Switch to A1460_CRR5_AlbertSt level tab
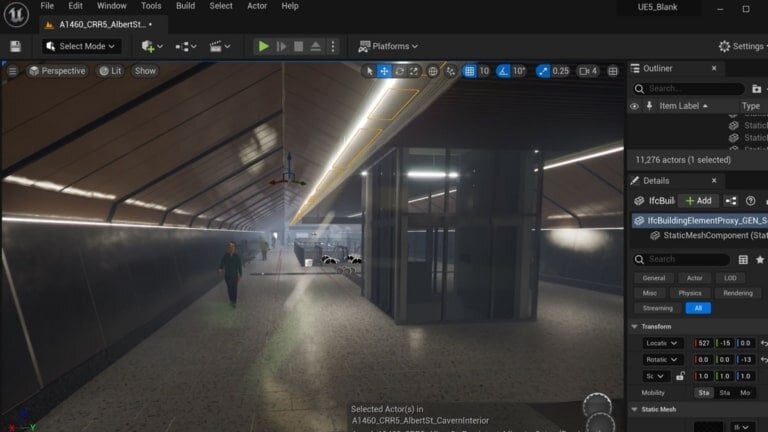768x432 pixels. point(104,24)
